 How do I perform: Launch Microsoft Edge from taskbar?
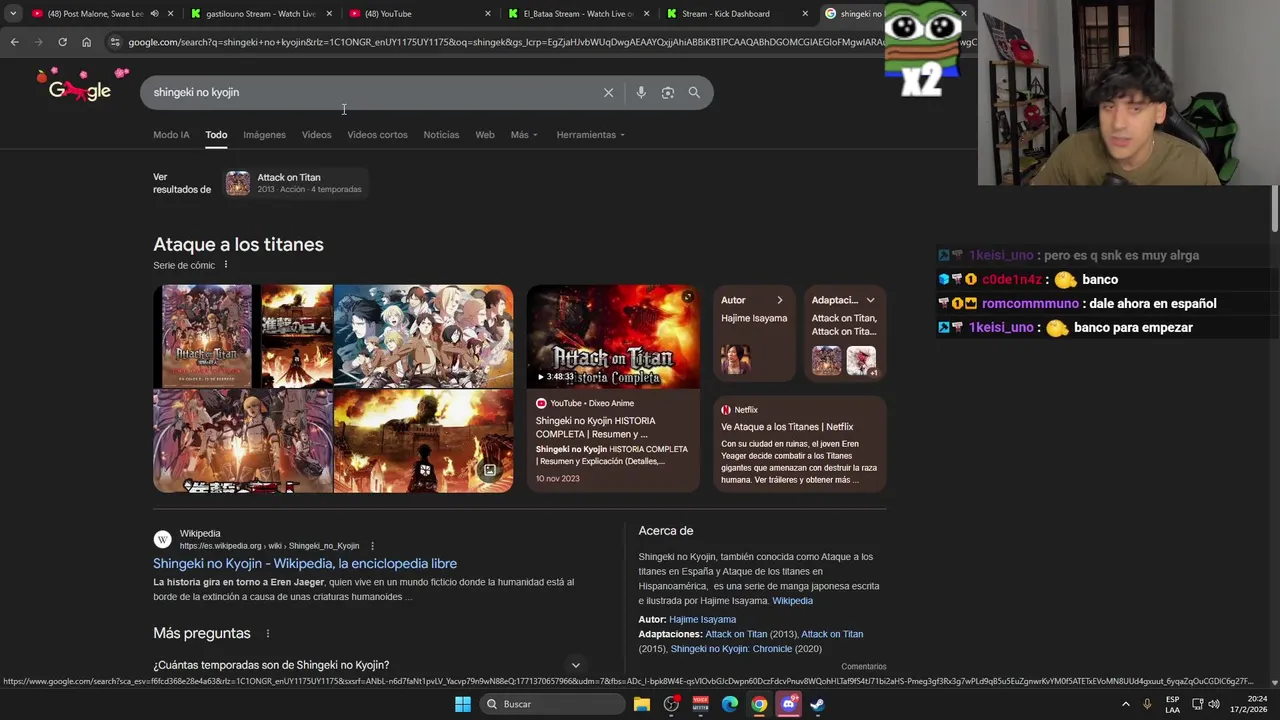point(730,704)
